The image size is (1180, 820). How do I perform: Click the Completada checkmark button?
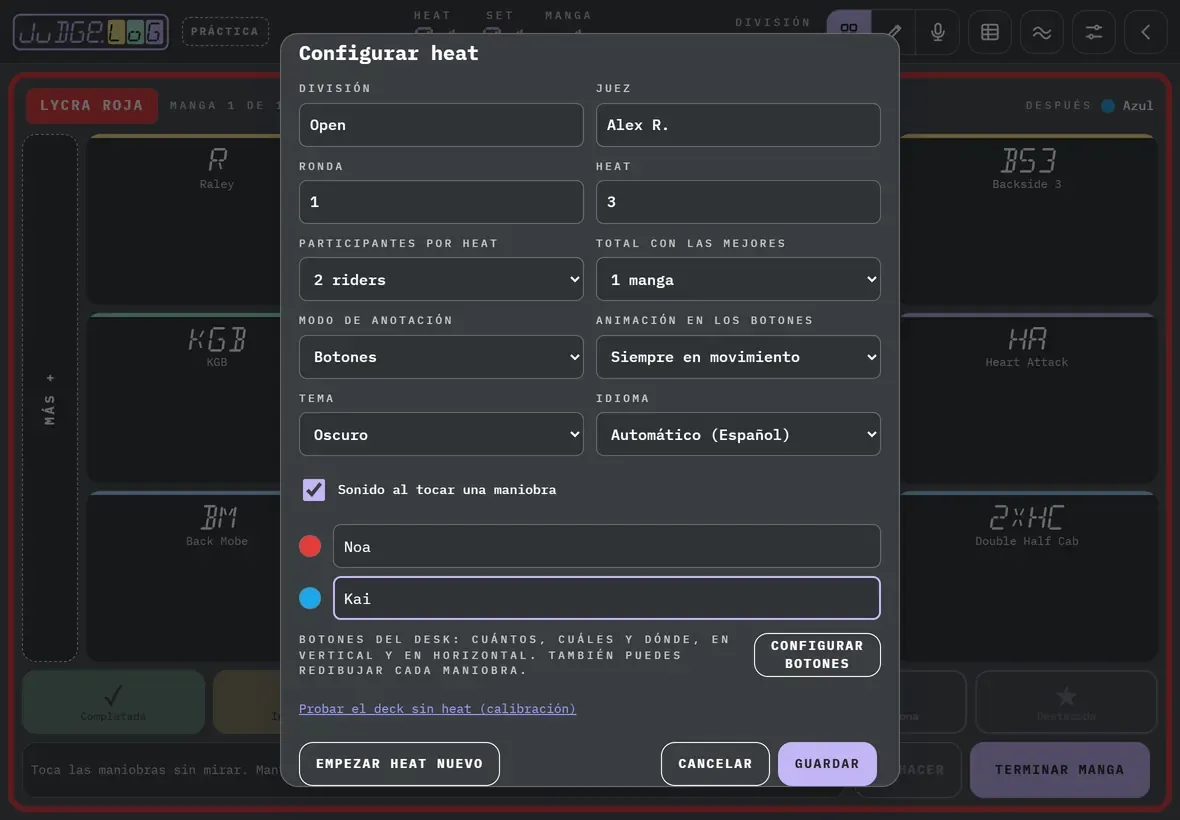114,702
